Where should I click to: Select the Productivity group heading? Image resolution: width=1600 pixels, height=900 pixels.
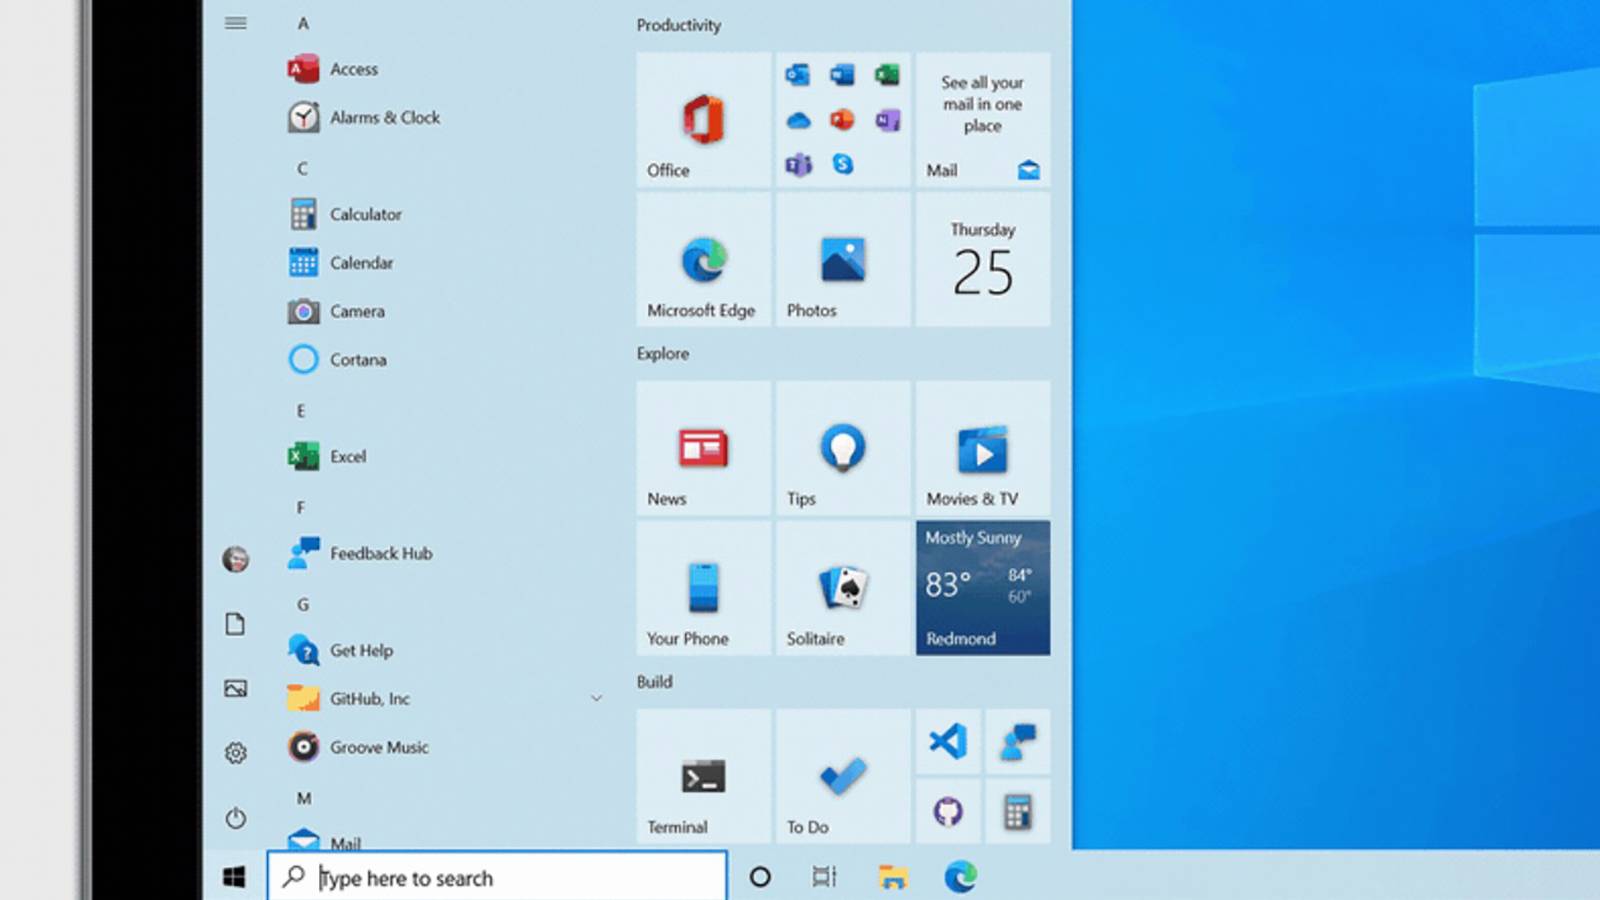click(679, 25)
